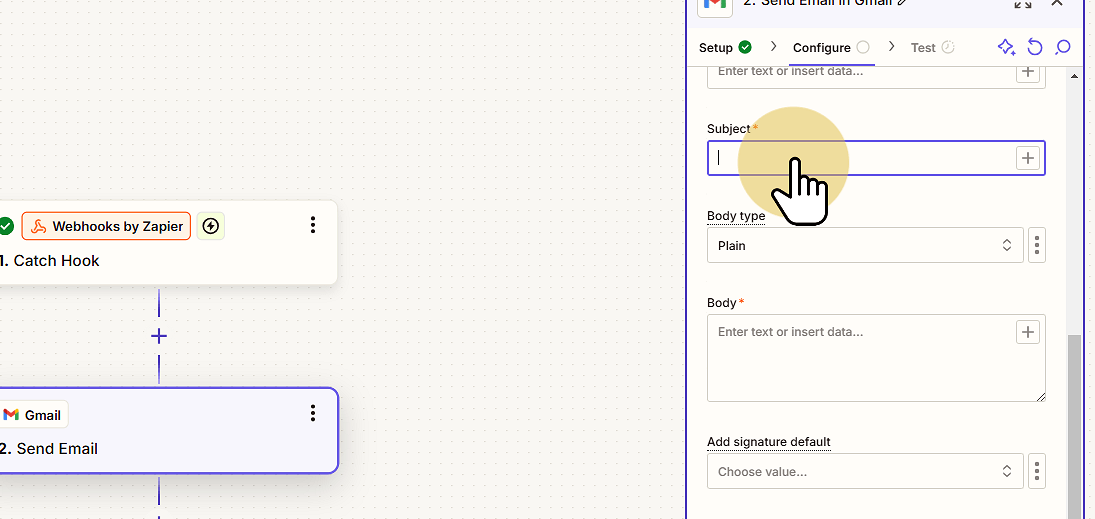Select the Configure tab
Image resolution: width=1095 pixels, height=519 pixels.
(x=831, y=47)
